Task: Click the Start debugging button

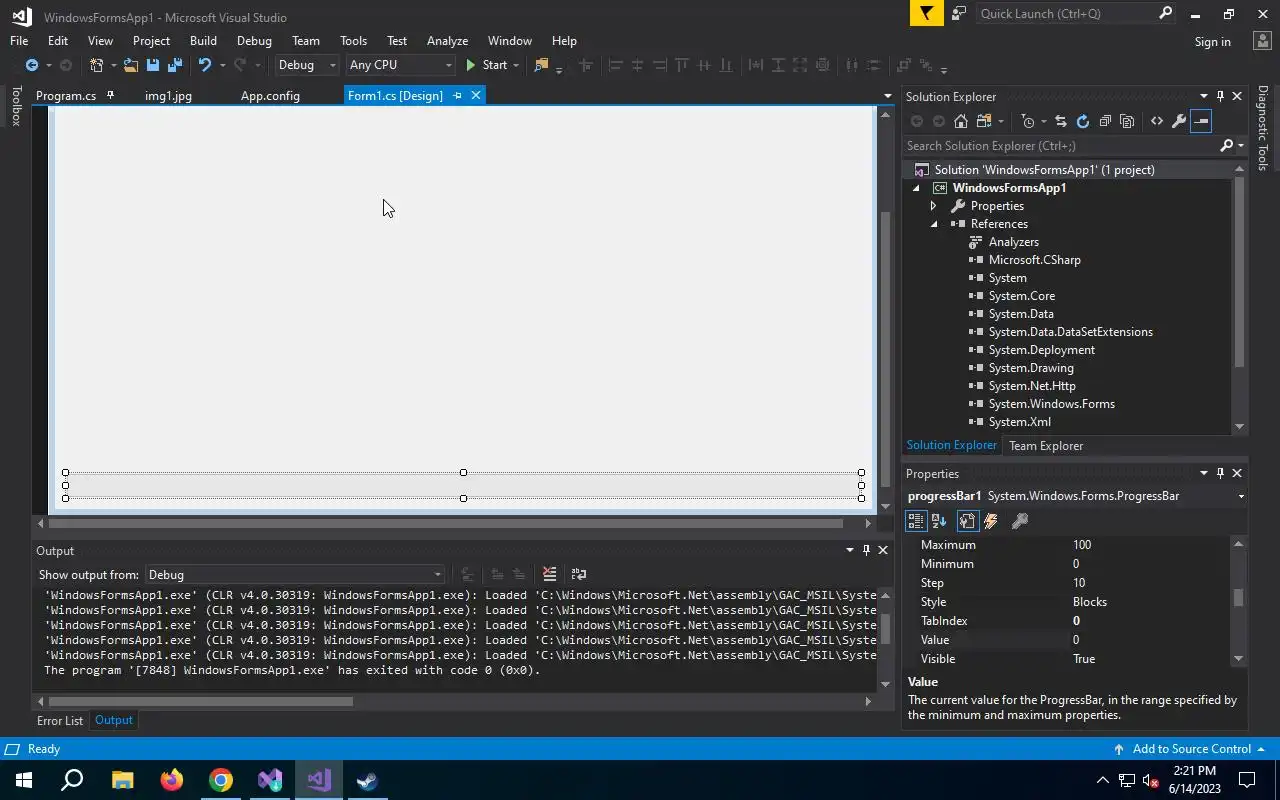Action: pos(486,65)
